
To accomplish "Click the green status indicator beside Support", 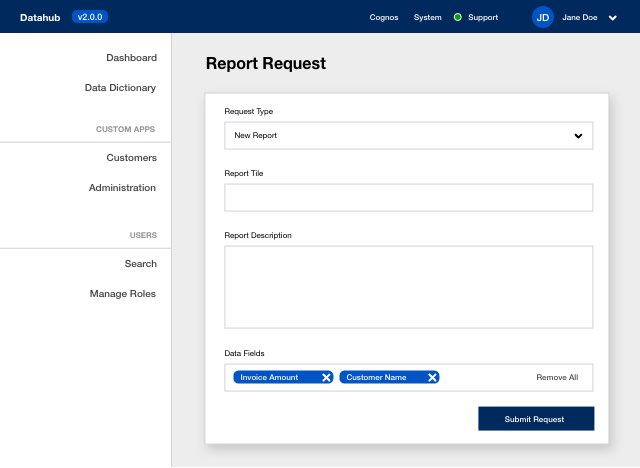I will tap(458, 17).
